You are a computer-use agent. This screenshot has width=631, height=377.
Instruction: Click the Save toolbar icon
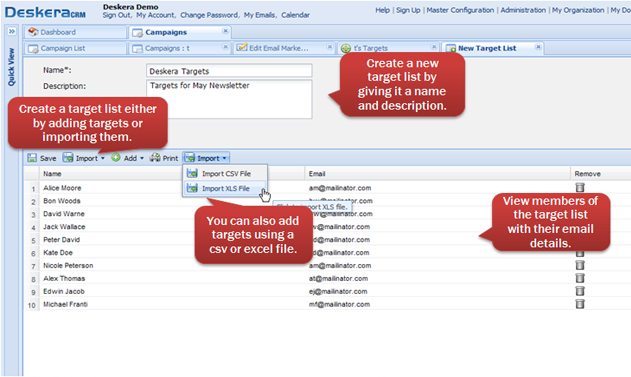pos(32,158)
